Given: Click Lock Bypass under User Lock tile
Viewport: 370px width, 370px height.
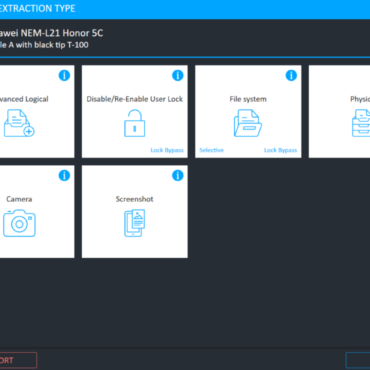Looking at the screenshot, I should point(167,150).
